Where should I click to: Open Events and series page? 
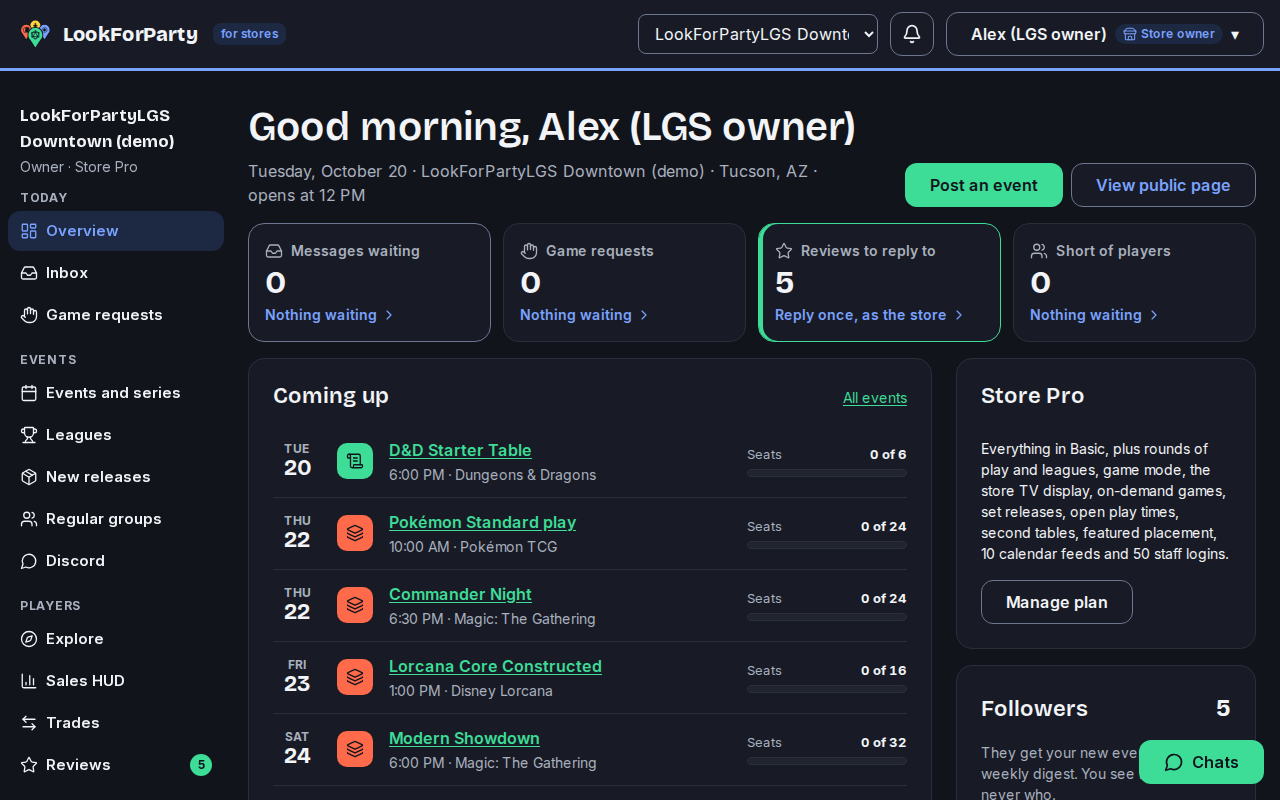[x=116, y=393]
